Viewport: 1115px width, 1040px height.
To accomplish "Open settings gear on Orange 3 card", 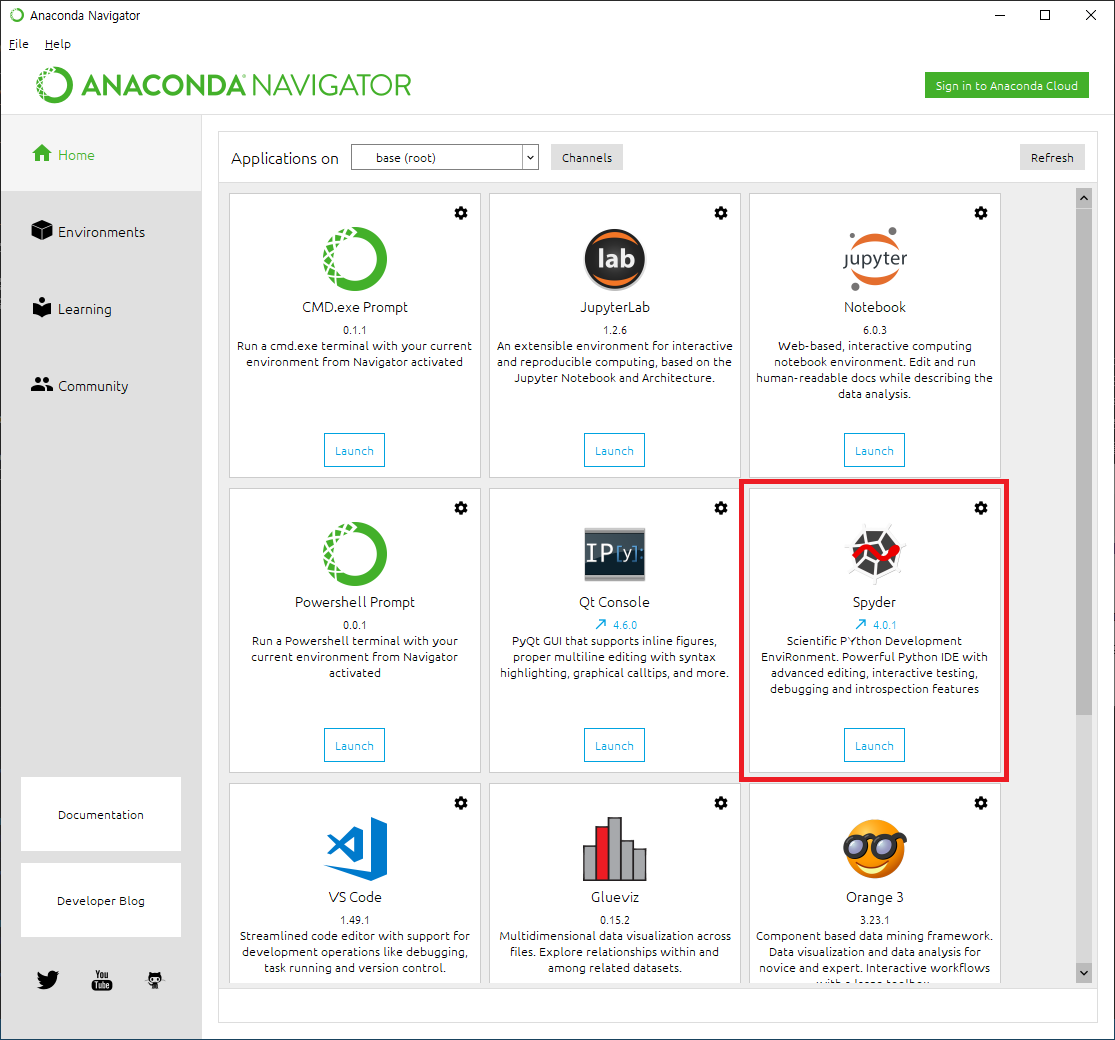I will point(981,803).
